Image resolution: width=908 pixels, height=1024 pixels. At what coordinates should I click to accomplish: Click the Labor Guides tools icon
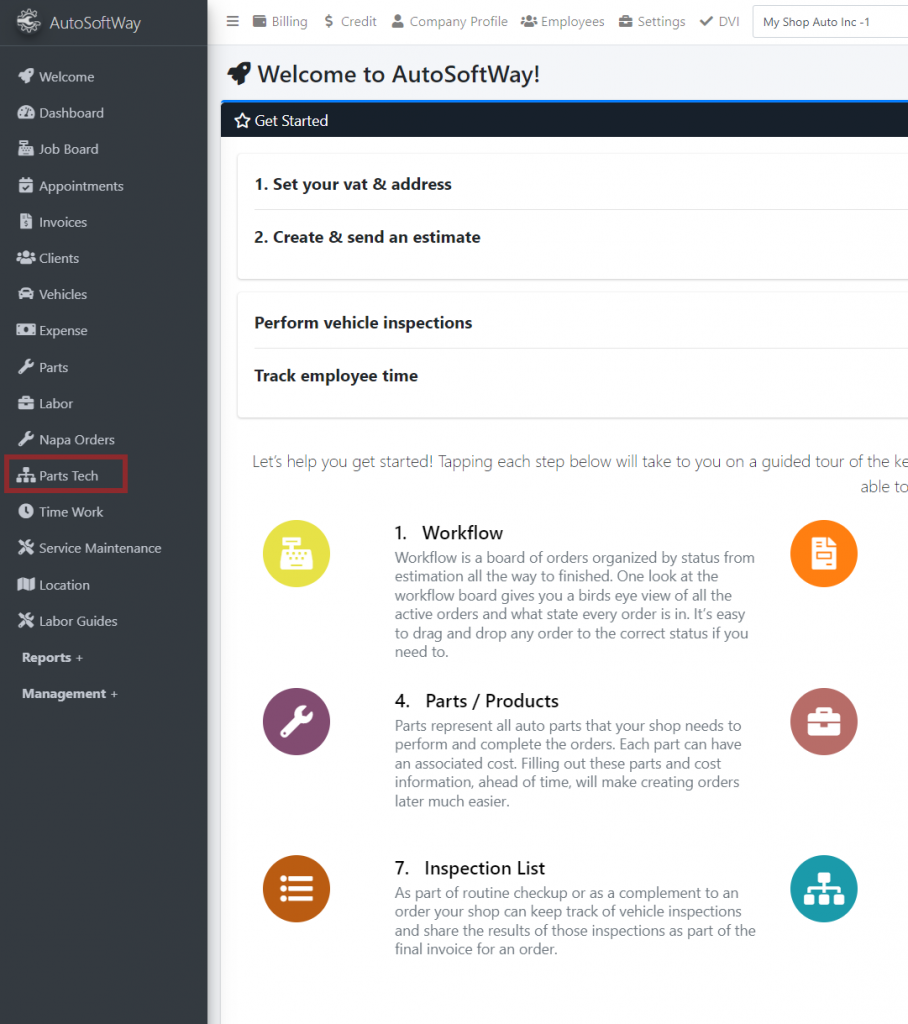point(26,620)
